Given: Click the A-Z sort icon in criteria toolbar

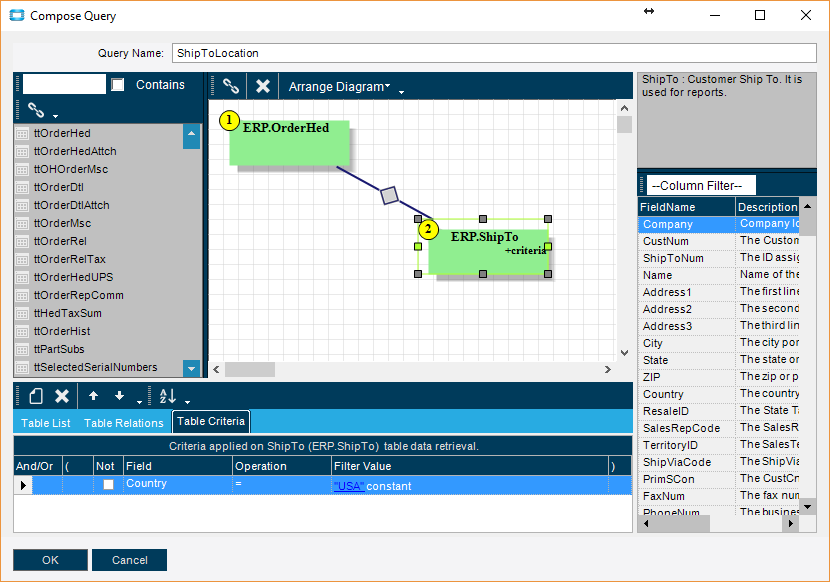Looking at the screenshot, I should [x=167, y=396].
